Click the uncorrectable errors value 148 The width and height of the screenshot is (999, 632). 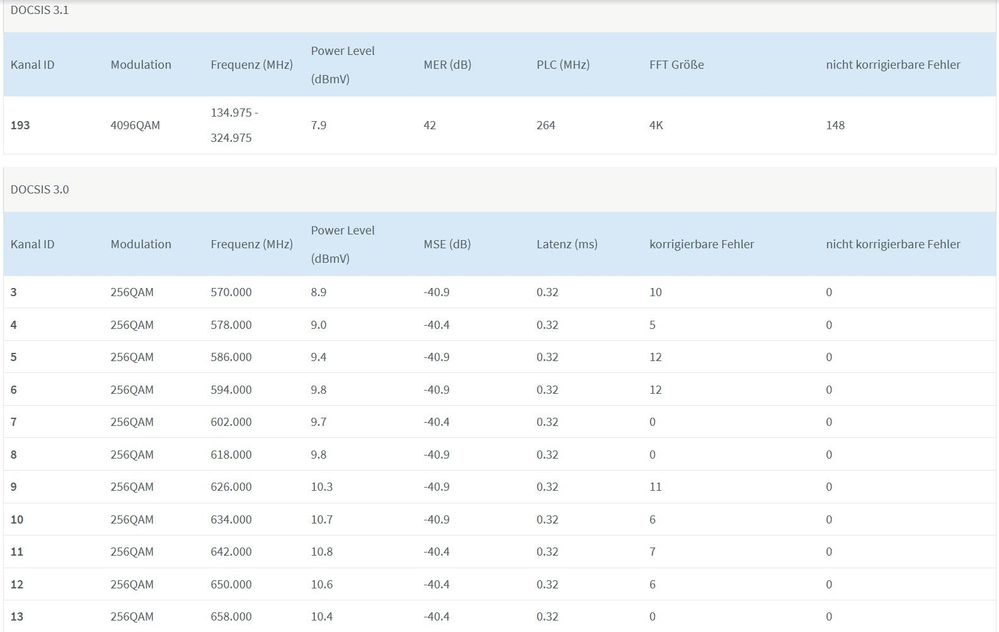coord(835,125)
